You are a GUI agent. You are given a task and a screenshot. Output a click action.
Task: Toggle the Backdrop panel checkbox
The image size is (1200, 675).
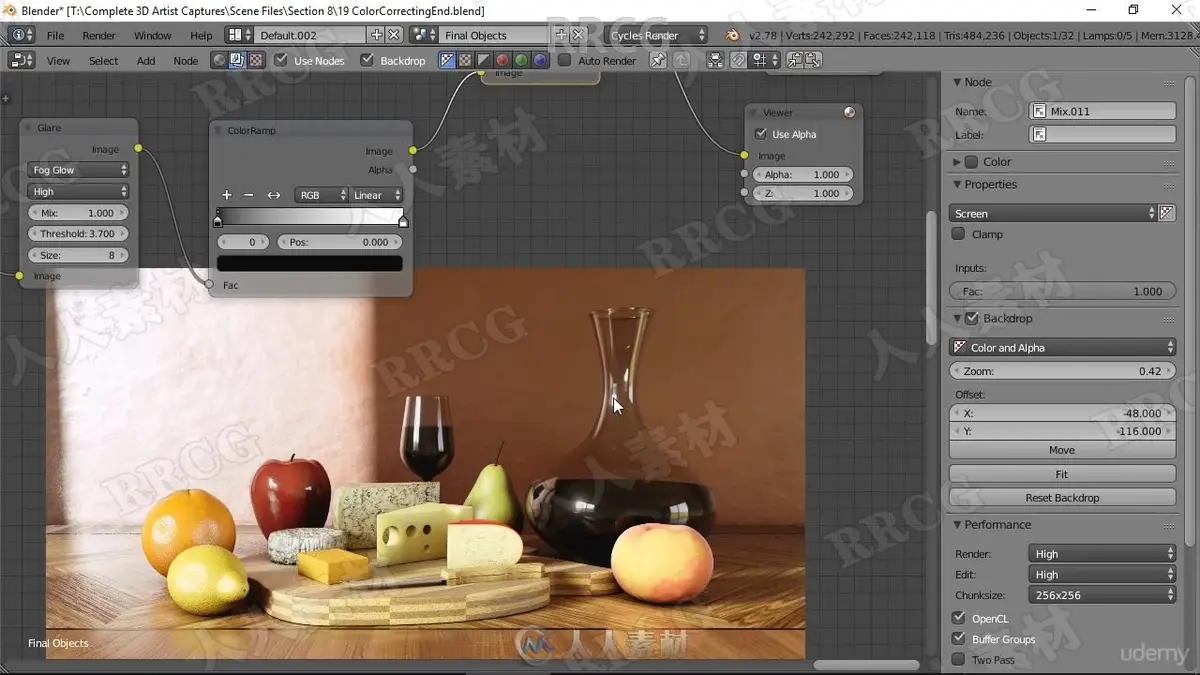(x=972, y=318)
